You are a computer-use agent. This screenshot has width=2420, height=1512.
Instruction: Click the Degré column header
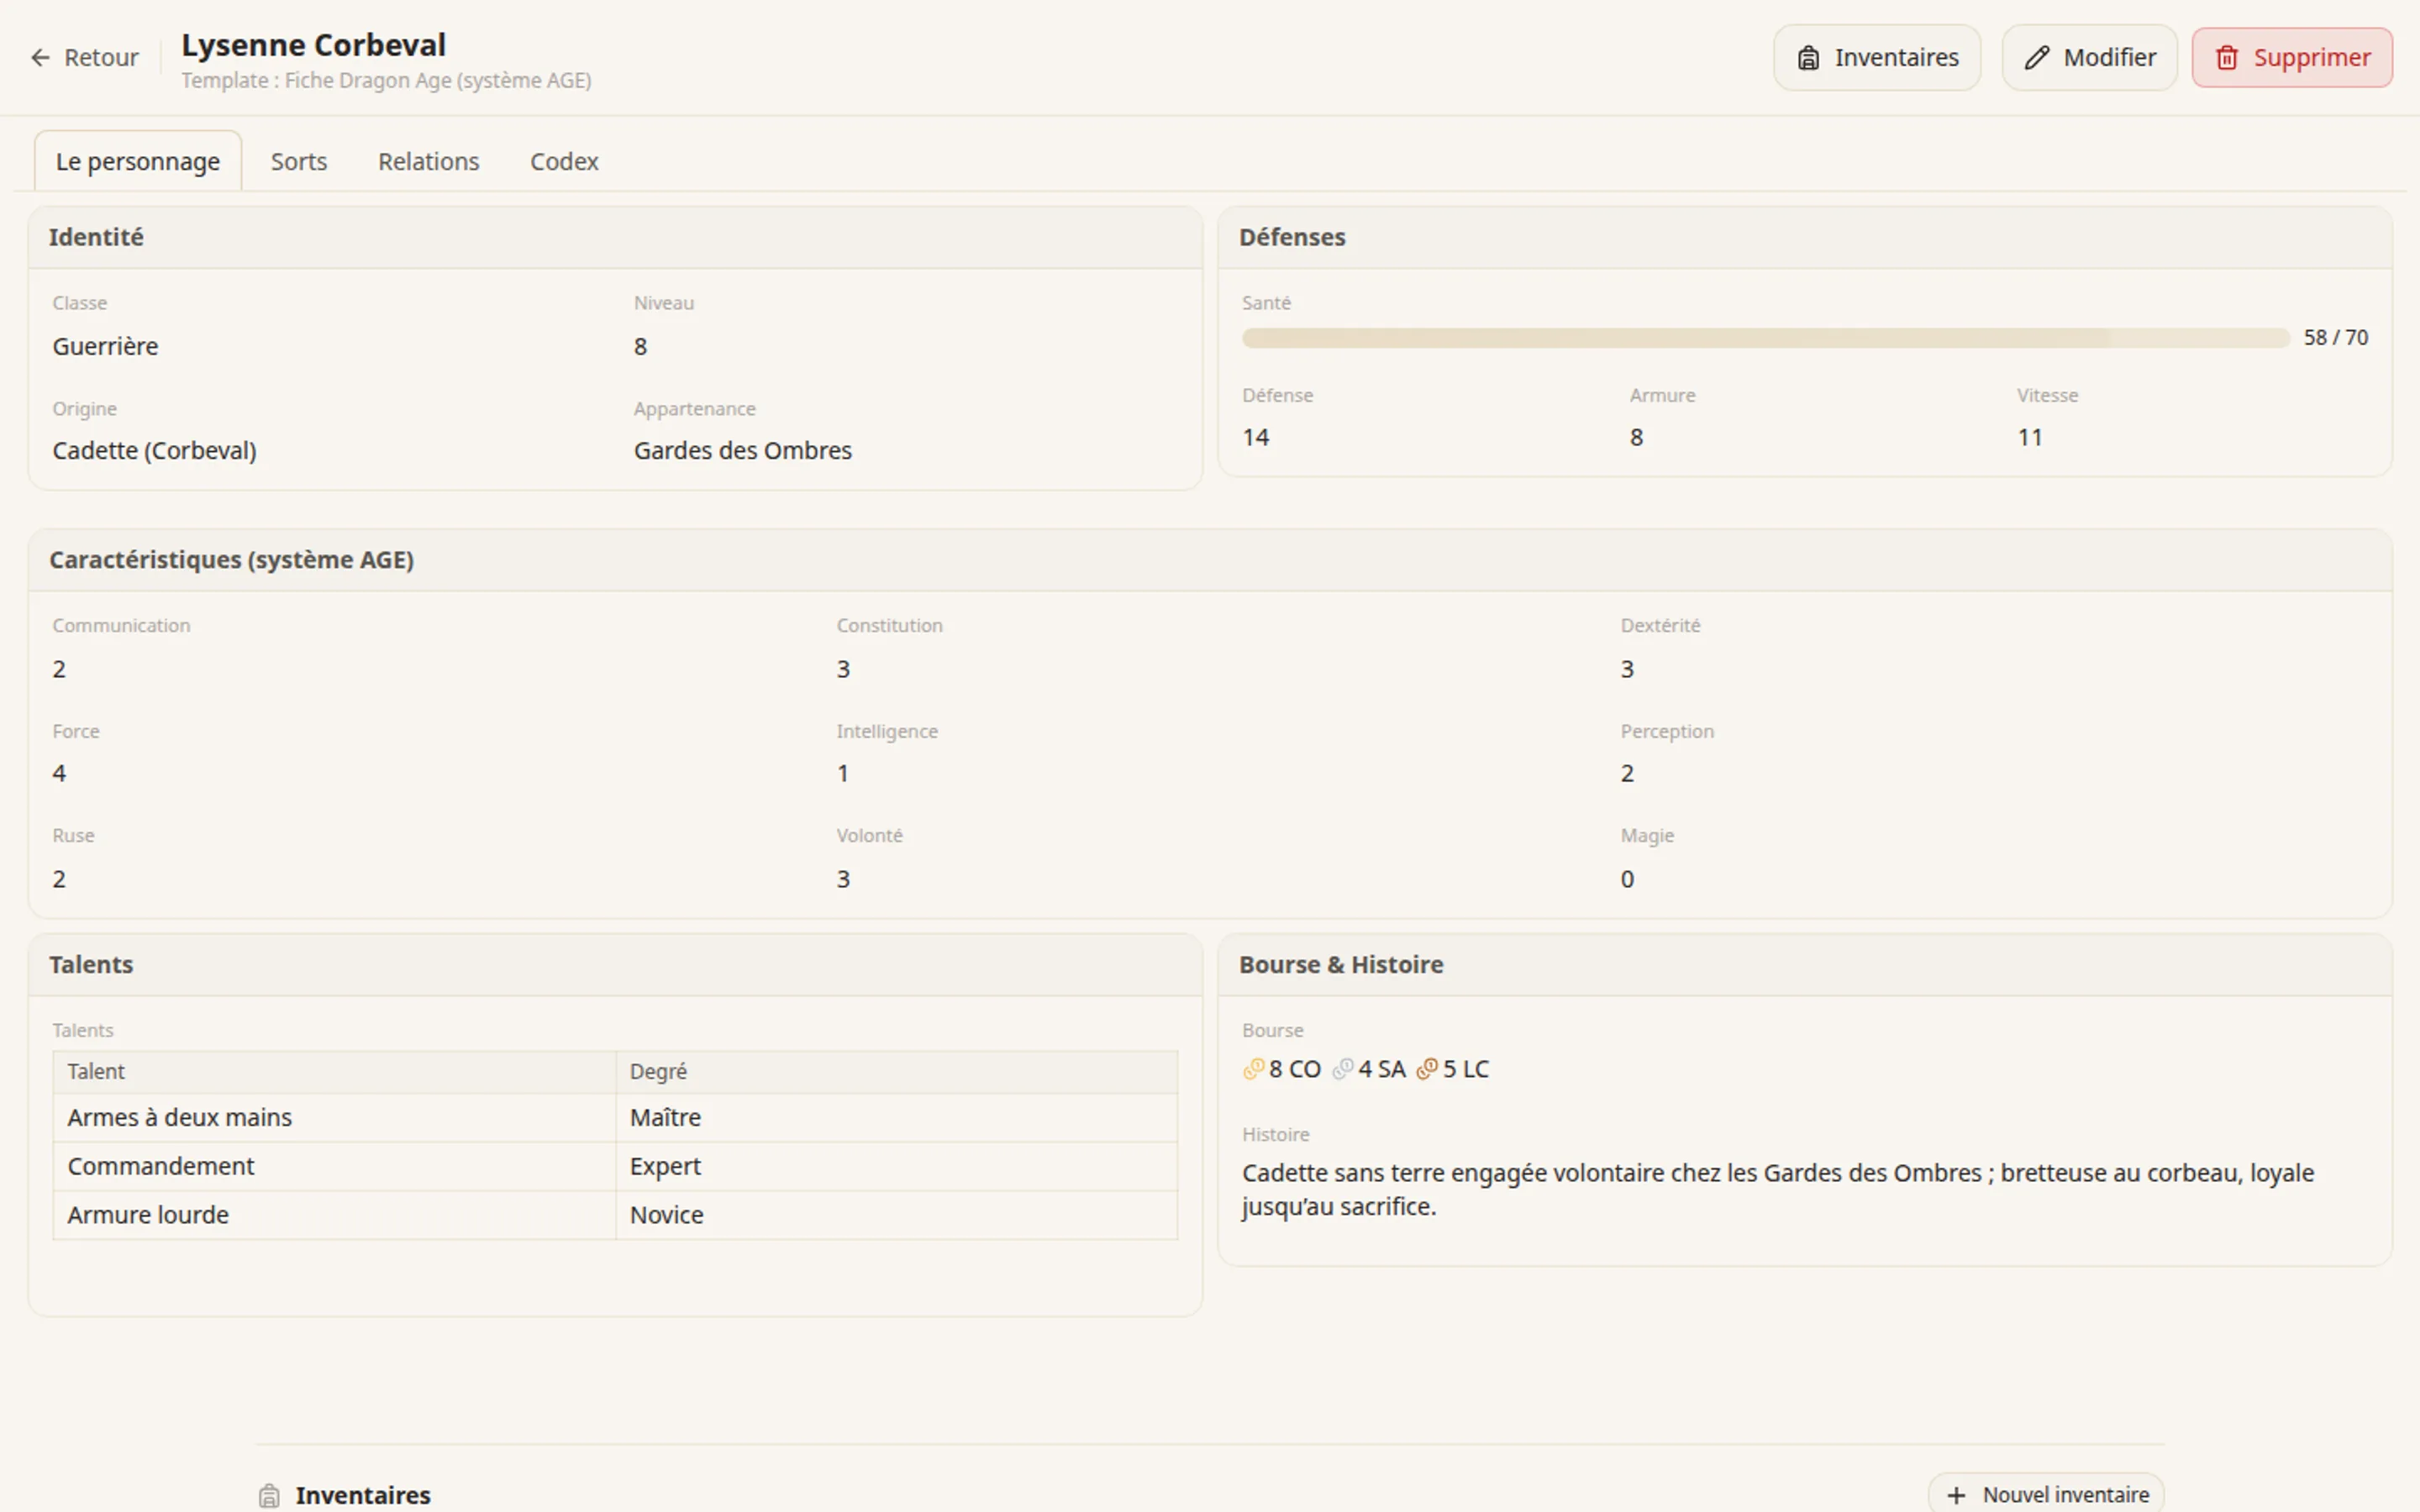(897, 1072)
